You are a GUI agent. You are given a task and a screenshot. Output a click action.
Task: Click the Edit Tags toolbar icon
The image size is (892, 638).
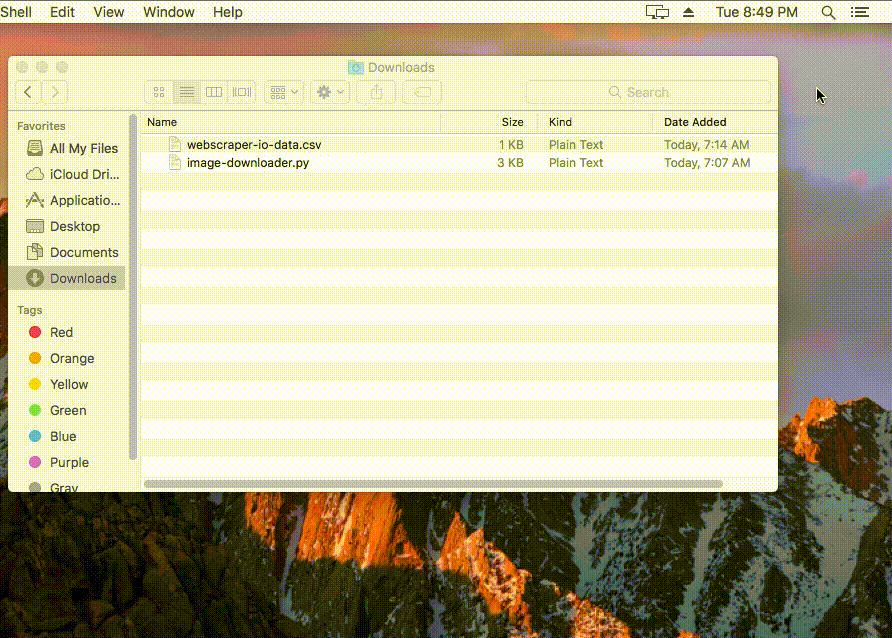pos(421,92)
